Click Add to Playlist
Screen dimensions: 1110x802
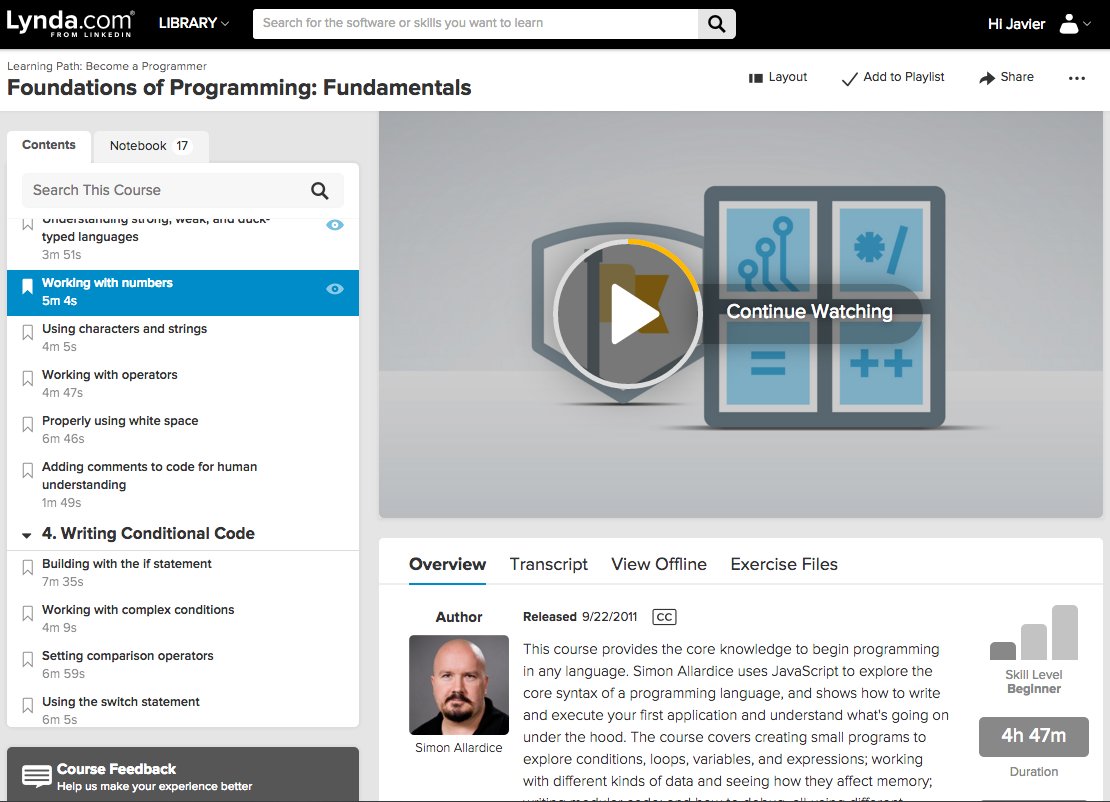click(x=893, y=77)
